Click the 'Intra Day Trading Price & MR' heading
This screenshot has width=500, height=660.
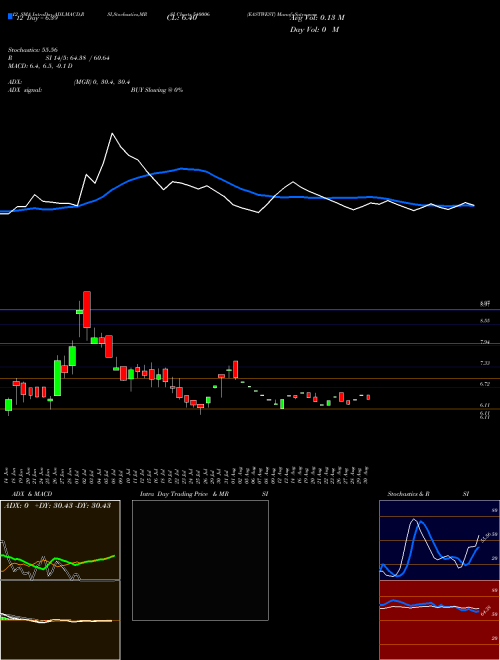(x=184, y=494)
